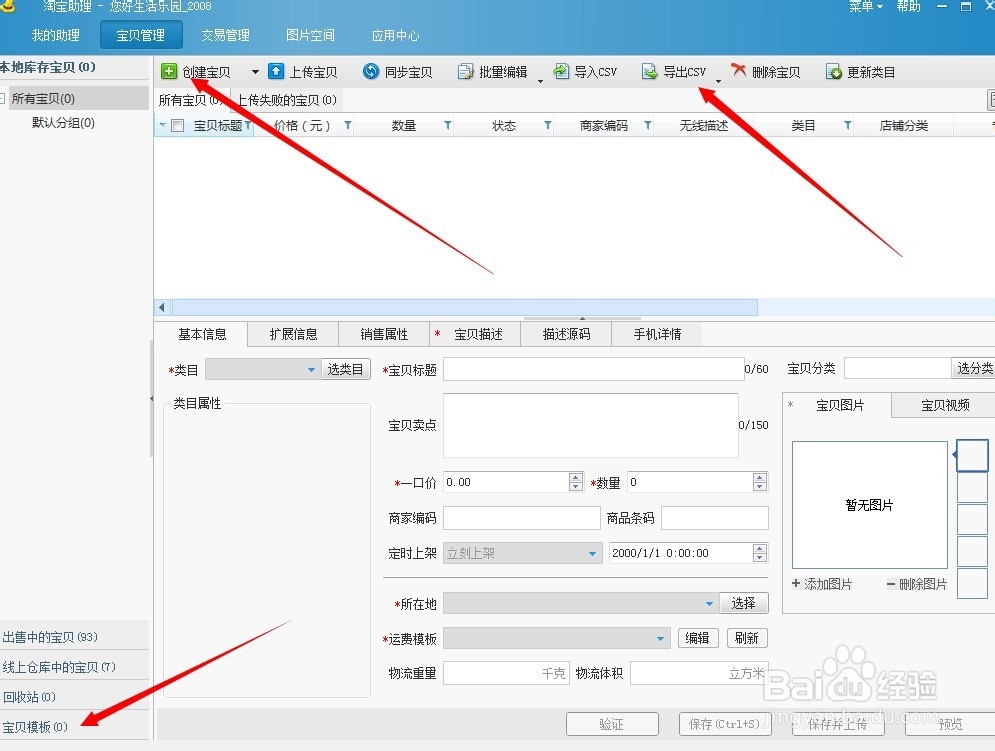This screenshot has width=995, height=751.
Task: Increase 一口价 with stepper arrows
Action: coord(576,477)
